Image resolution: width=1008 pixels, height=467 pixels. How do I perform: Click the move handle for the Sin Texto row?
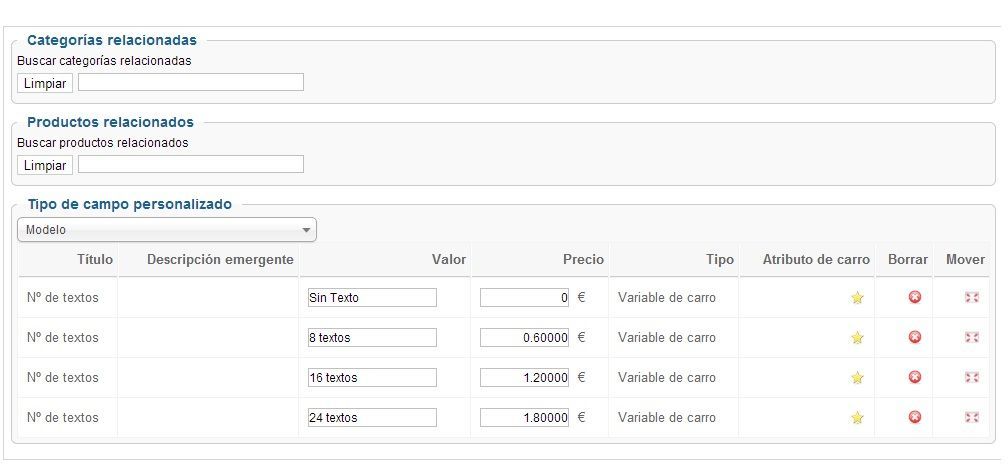coord(971,297)
